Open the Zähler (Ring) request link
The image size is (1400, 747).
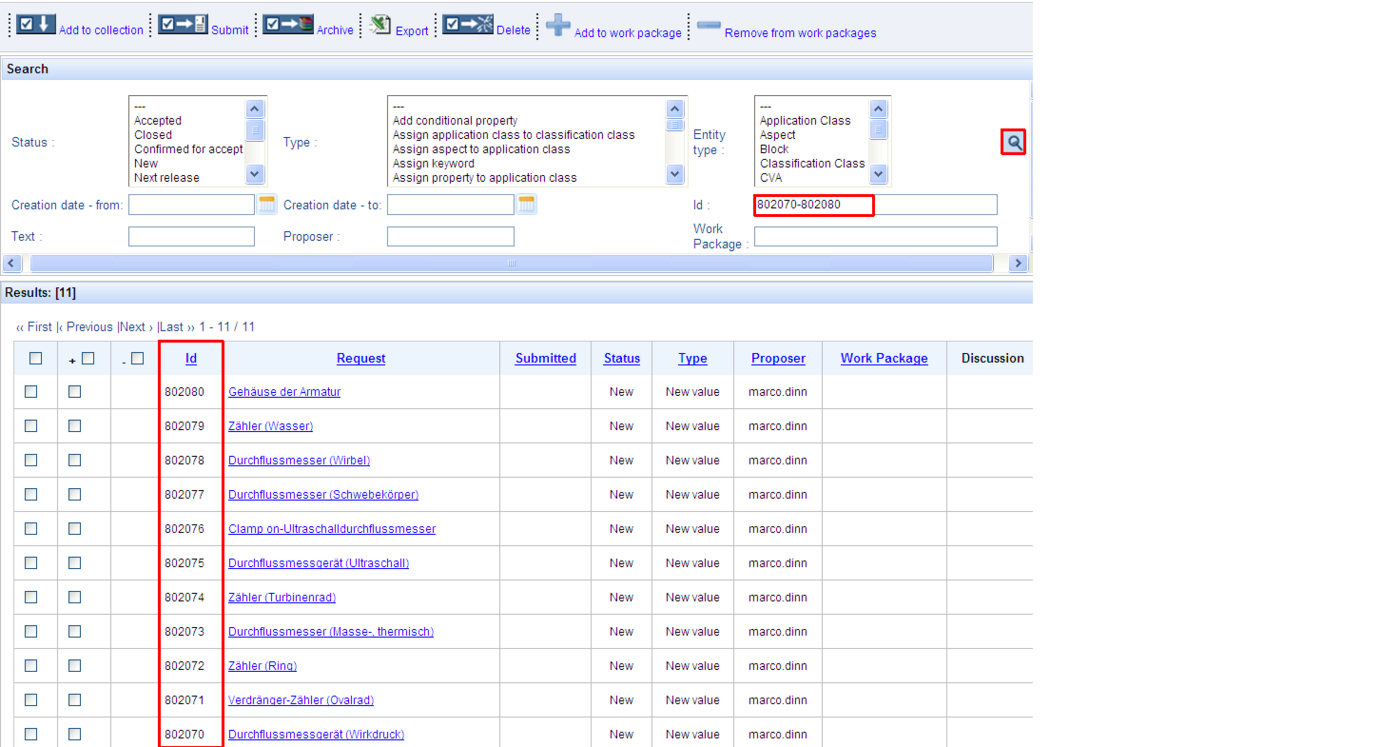pyautogui.click(x=262, y=666)
